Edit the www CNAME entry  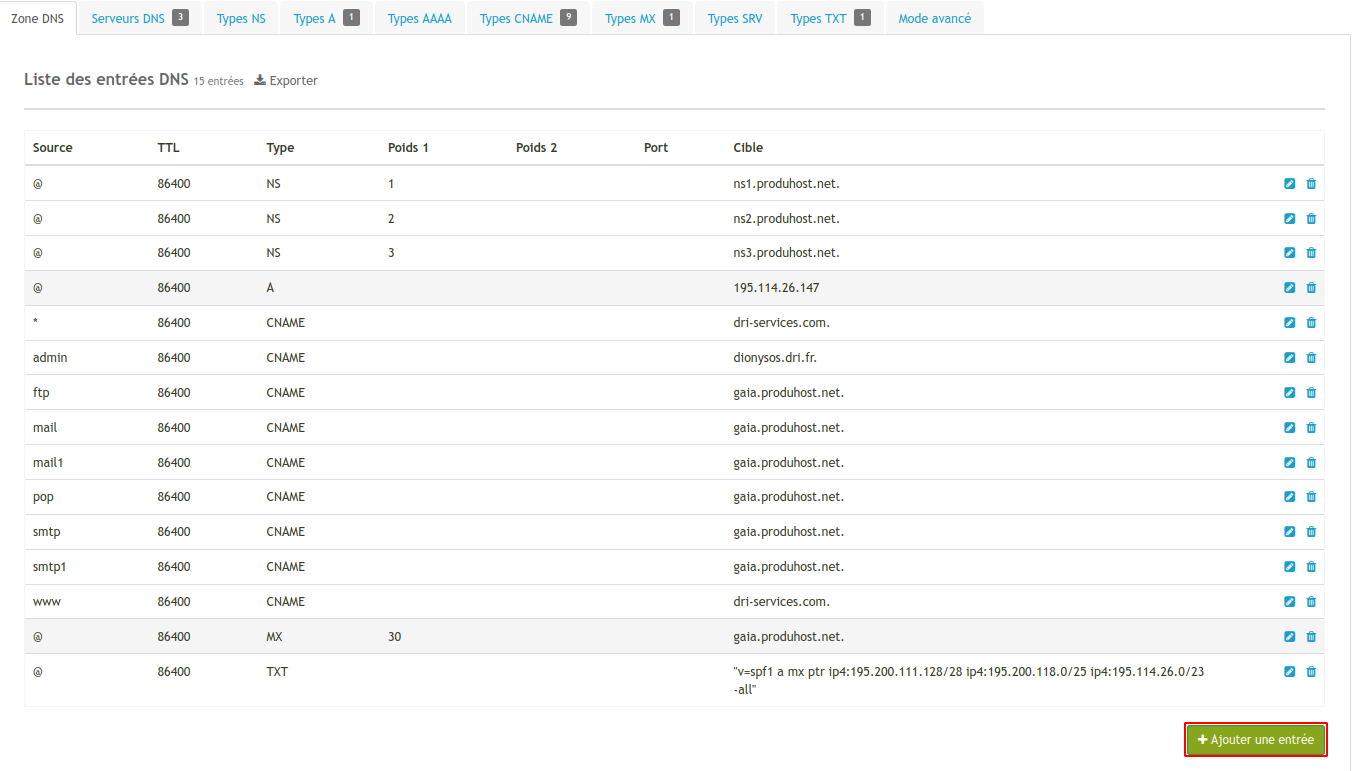point(1289,602)
